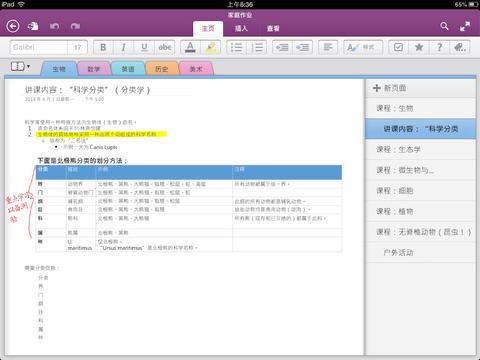Insert a numbered list
This screenshot has width=480, height=360.
pyautogui.click(x=257, y=47)
